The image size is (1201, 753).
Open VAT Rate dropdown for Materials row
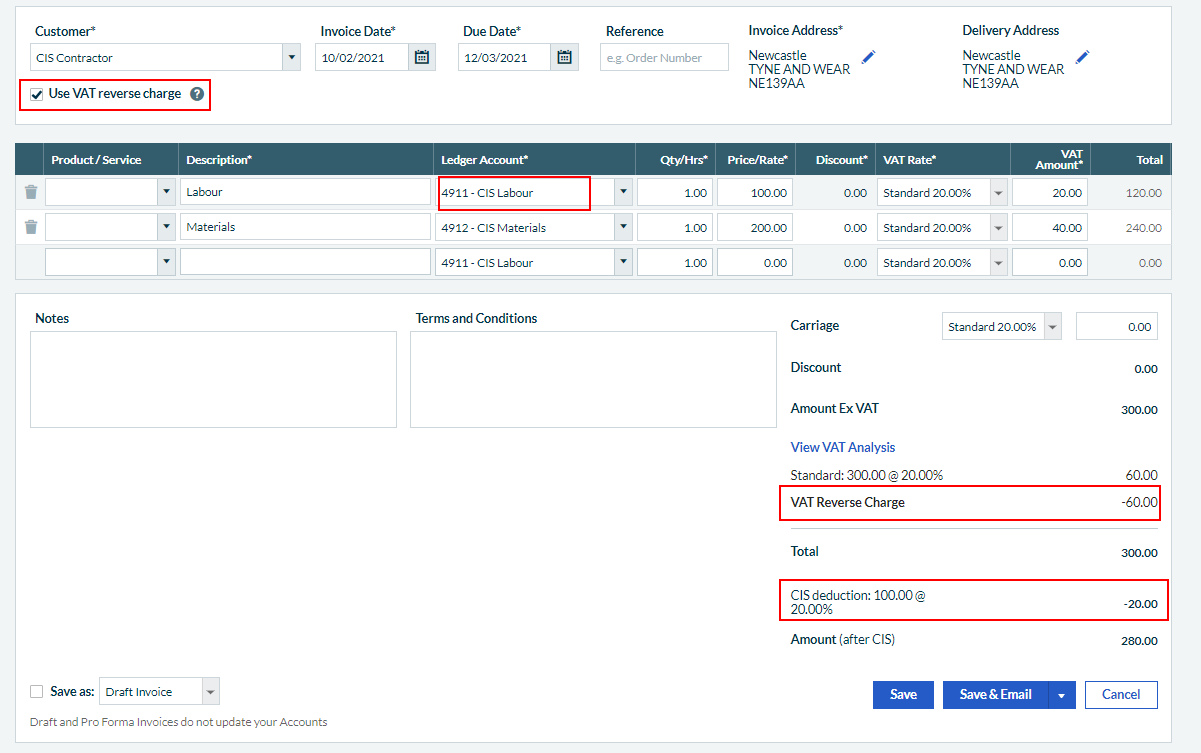998,228
